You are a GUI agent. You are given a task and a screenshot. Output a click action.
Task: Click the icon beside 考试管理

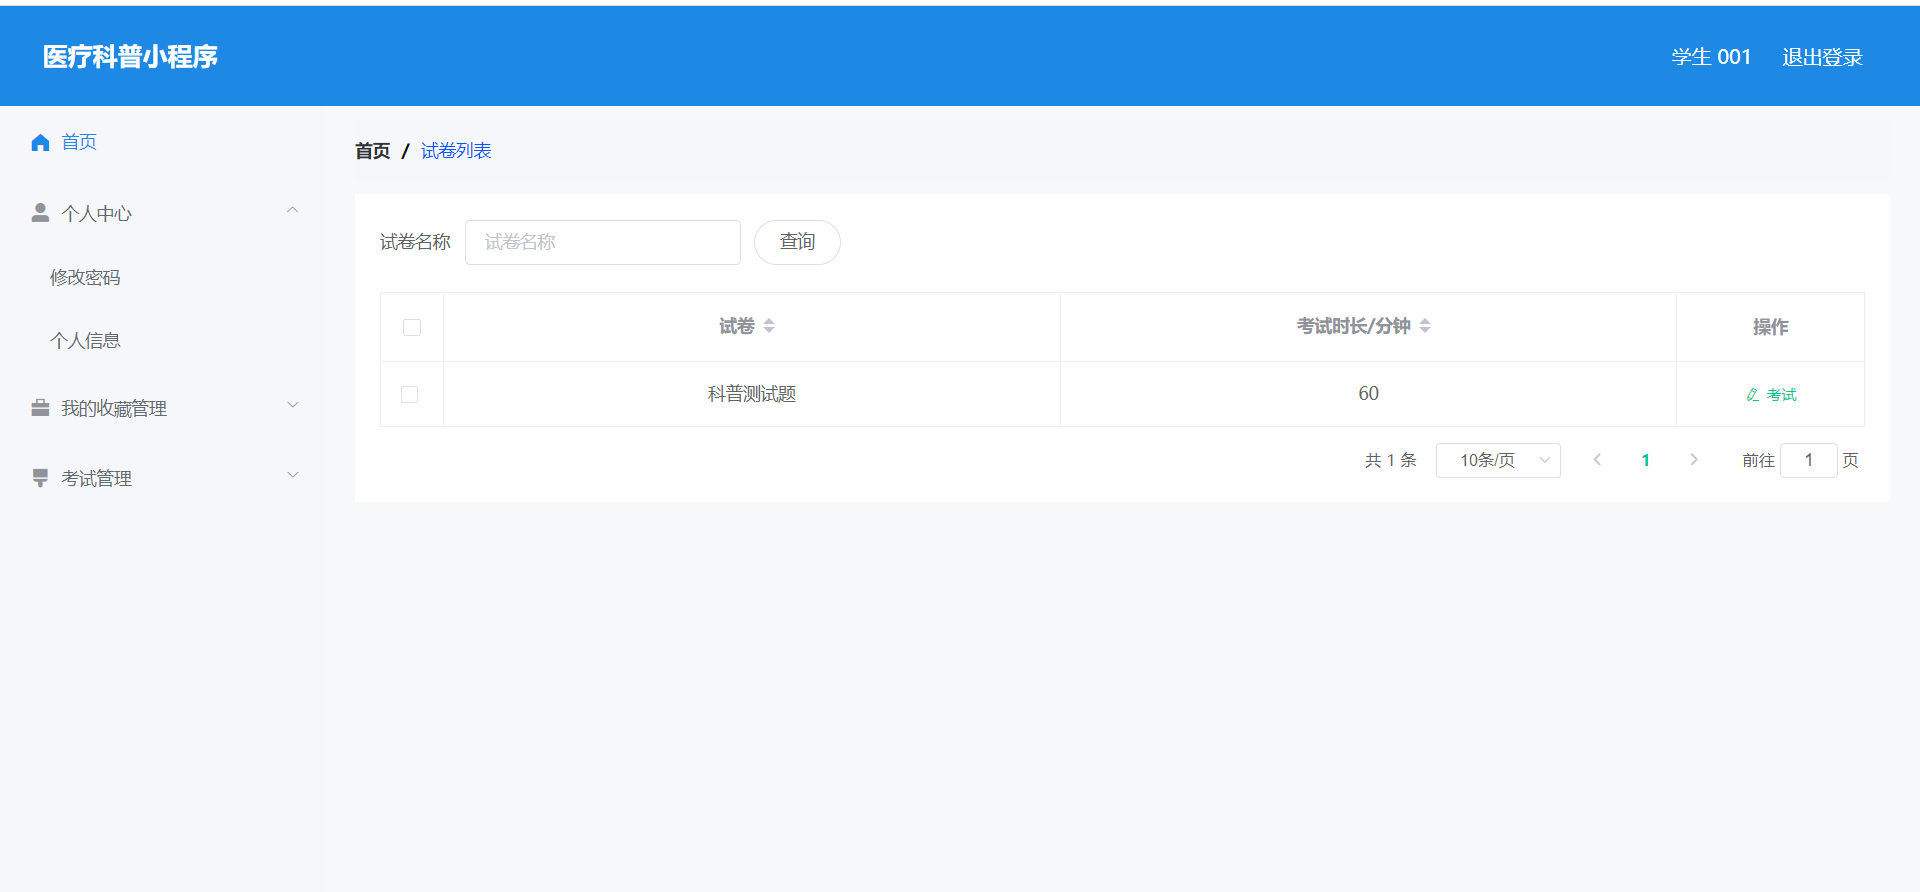click(x=40, y=478)
